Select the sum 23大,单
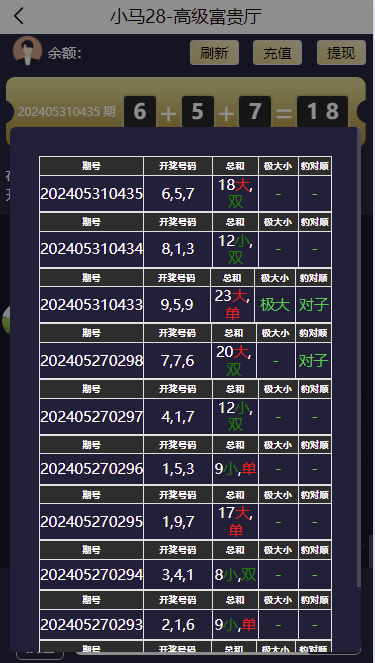The height and width of the screenshot is (663, 375). pos(233,304)
